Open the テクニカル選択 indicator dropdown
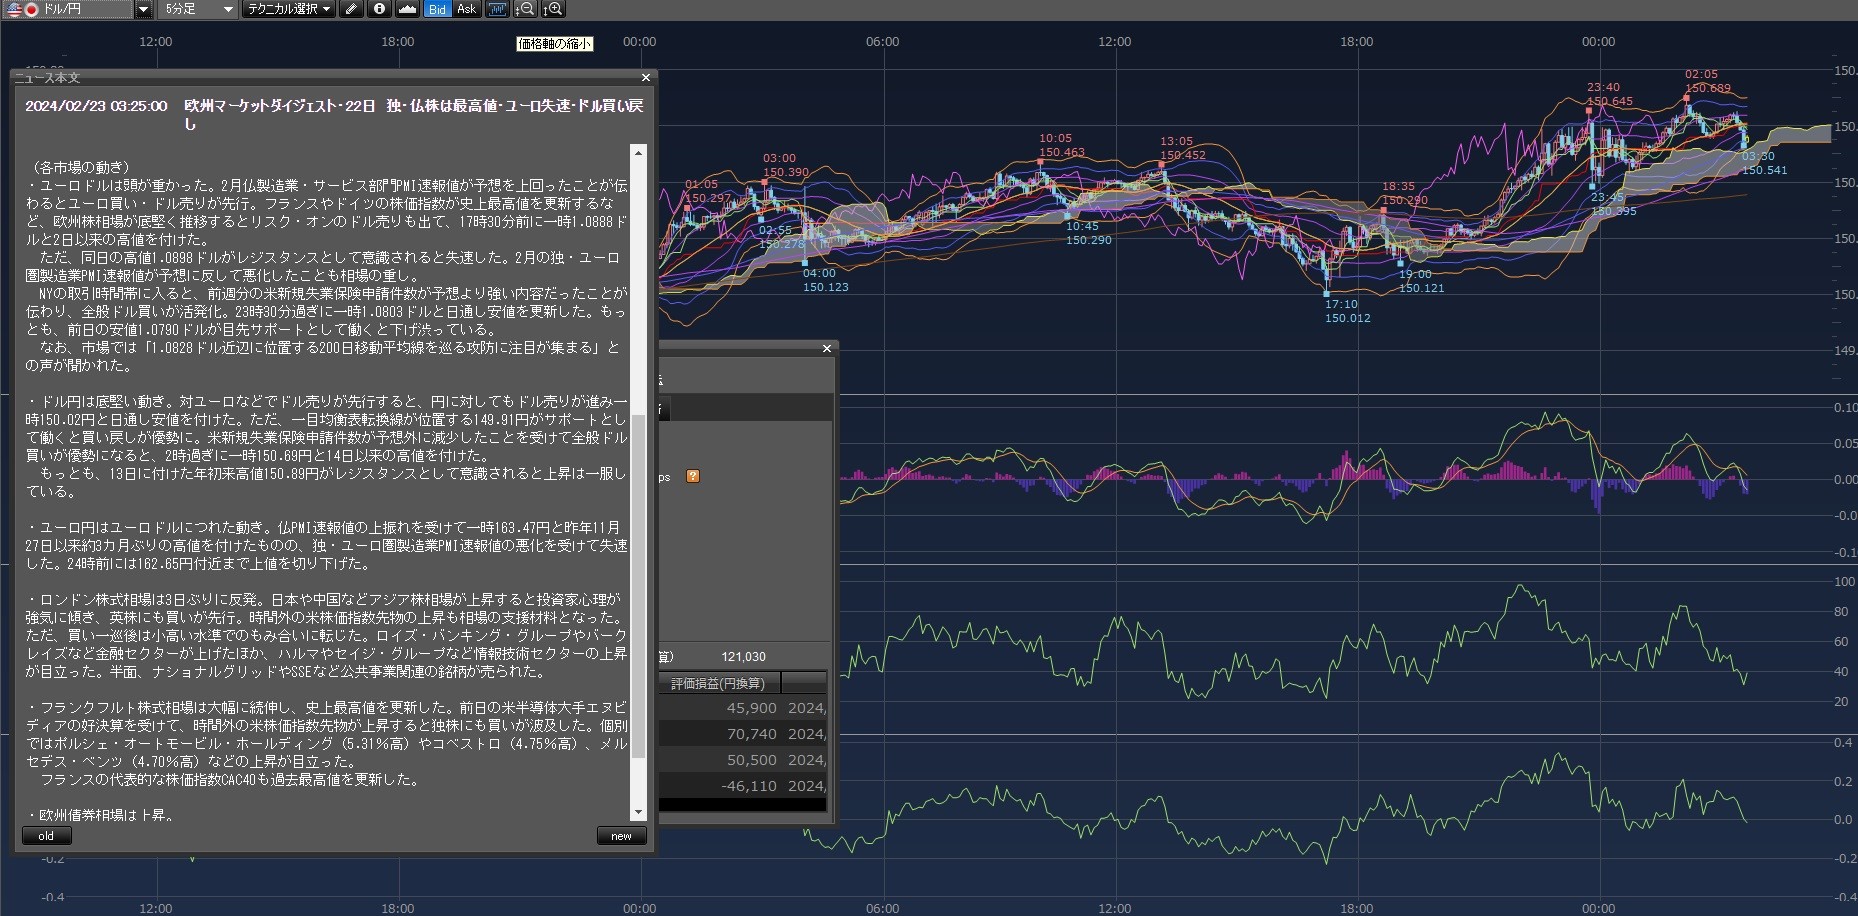1858x916 pixels. pos(289,9)
